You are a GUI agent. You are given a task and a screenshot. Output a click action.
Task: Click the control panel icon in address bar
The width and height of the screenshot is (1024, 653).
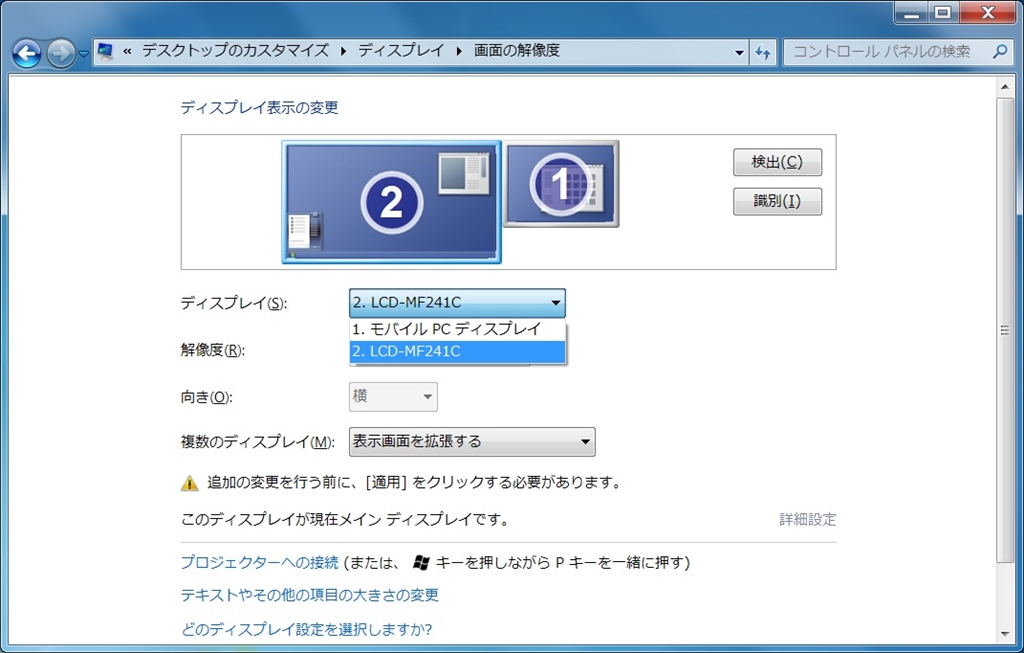click(x=105, y=51)
